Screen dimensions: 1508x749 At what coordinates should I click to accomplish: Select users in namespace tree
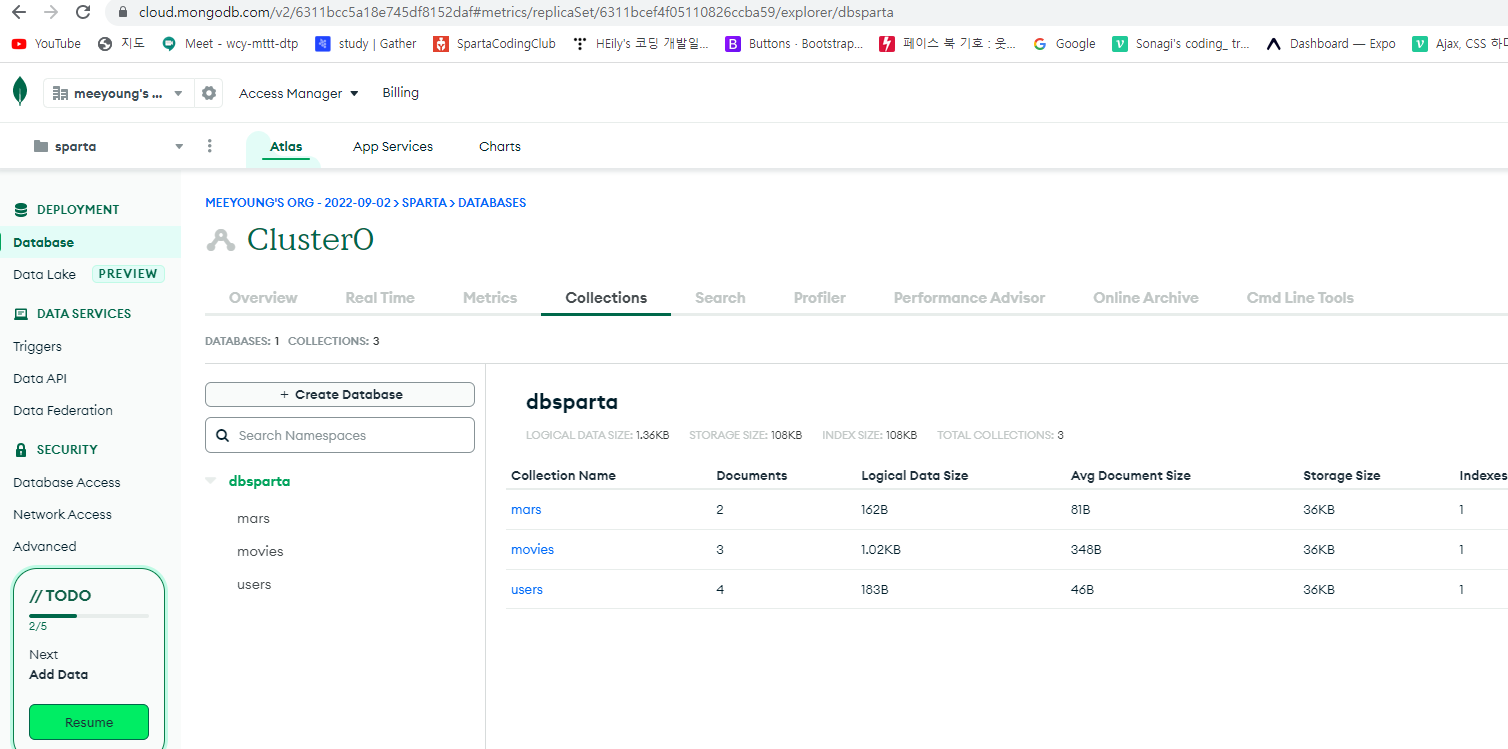(254, 585)
